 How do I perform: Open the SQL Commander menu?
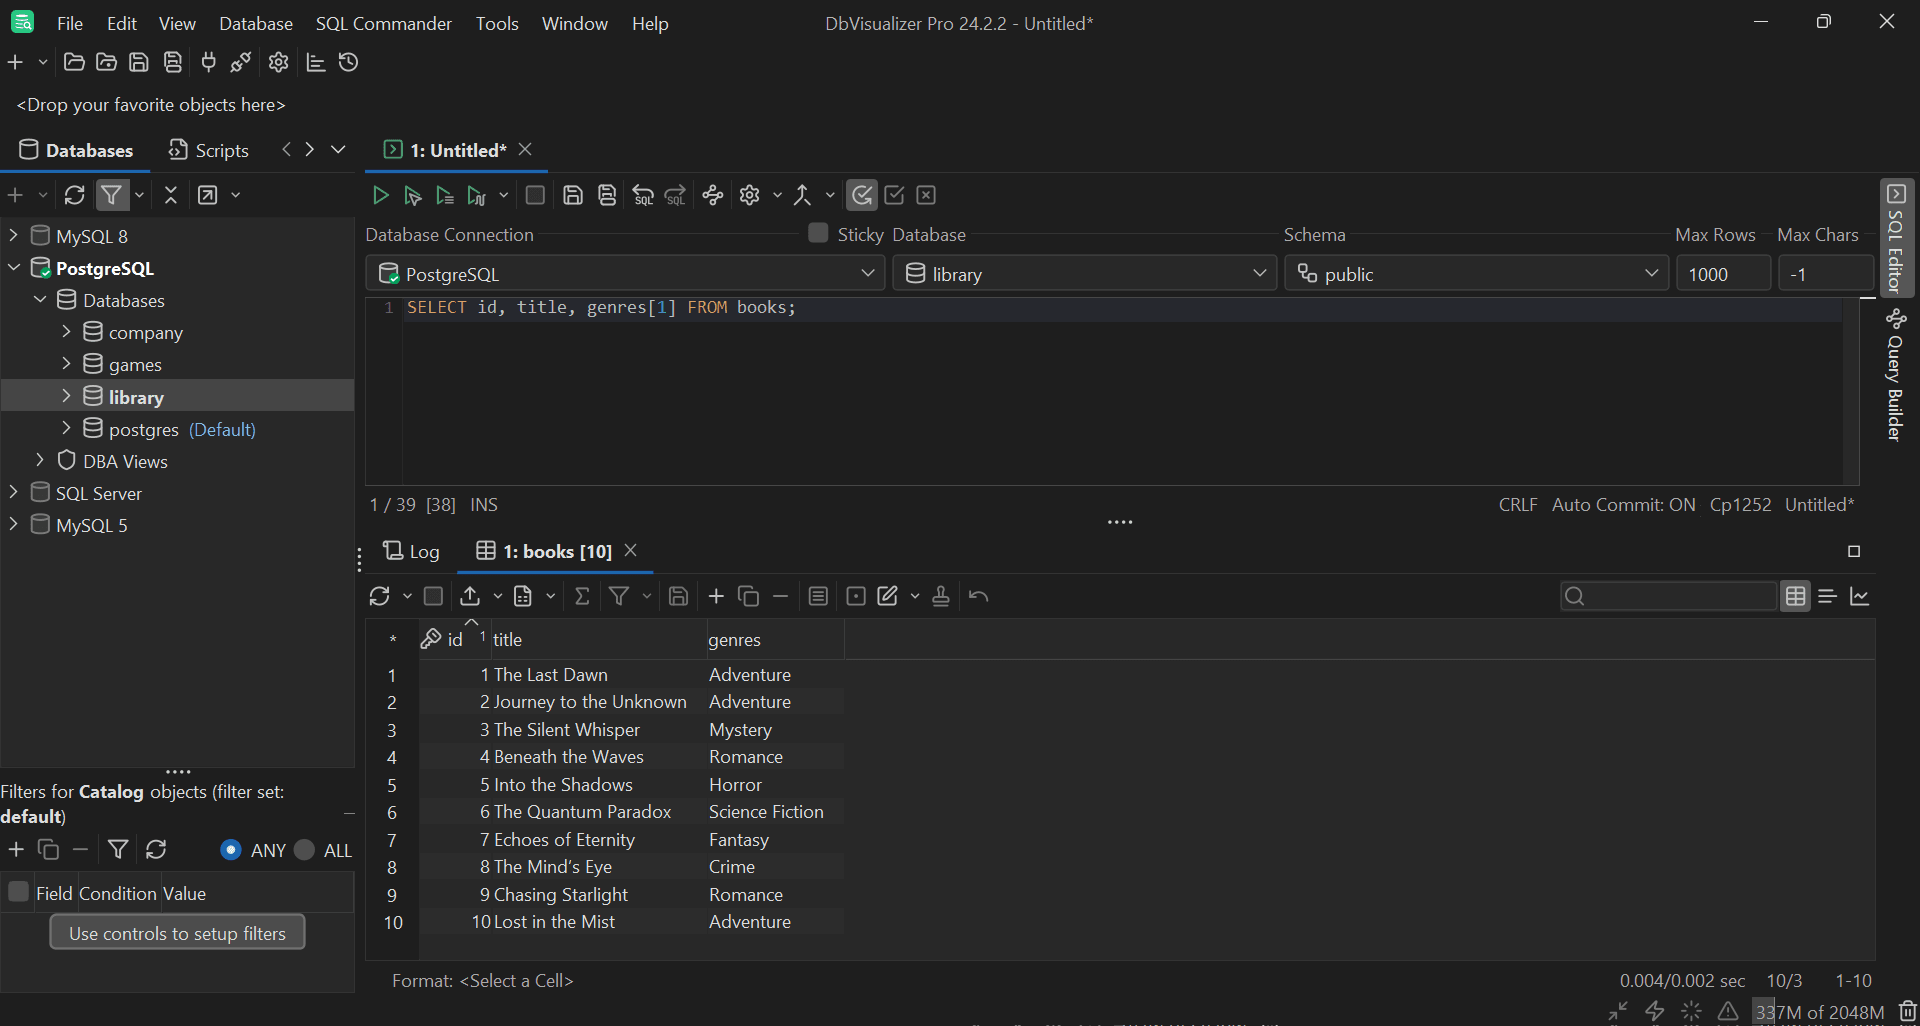pos(383,23)
